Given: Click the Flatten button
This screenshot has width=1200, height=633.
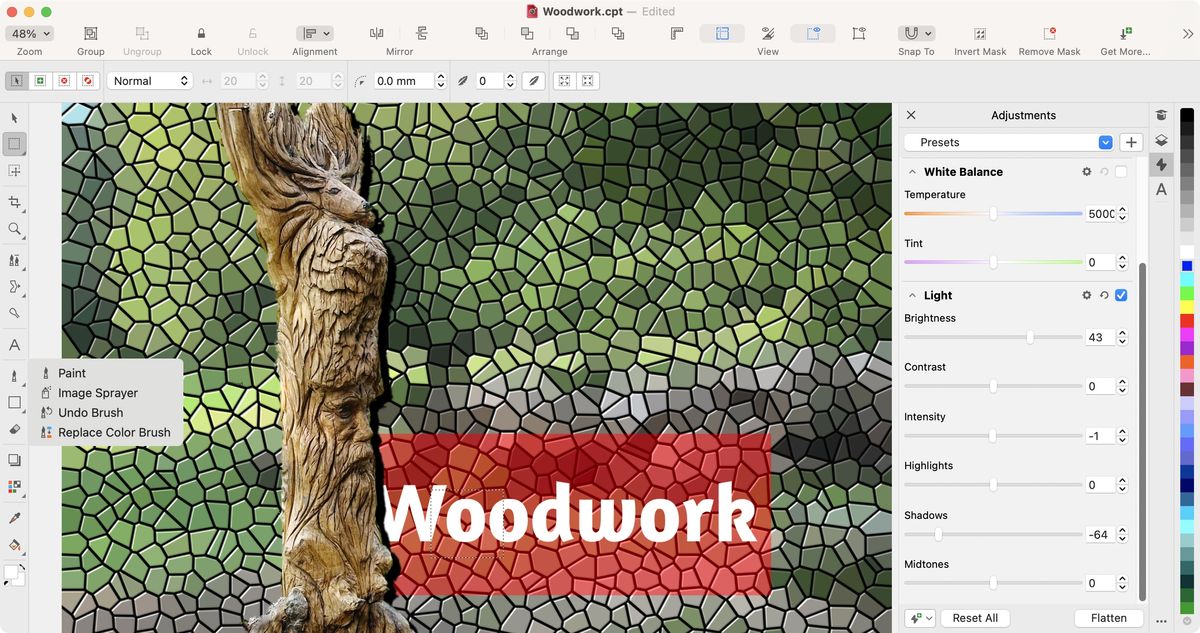Looking at the screenshot, I should pyautogui.click(x=1109, y=618).
